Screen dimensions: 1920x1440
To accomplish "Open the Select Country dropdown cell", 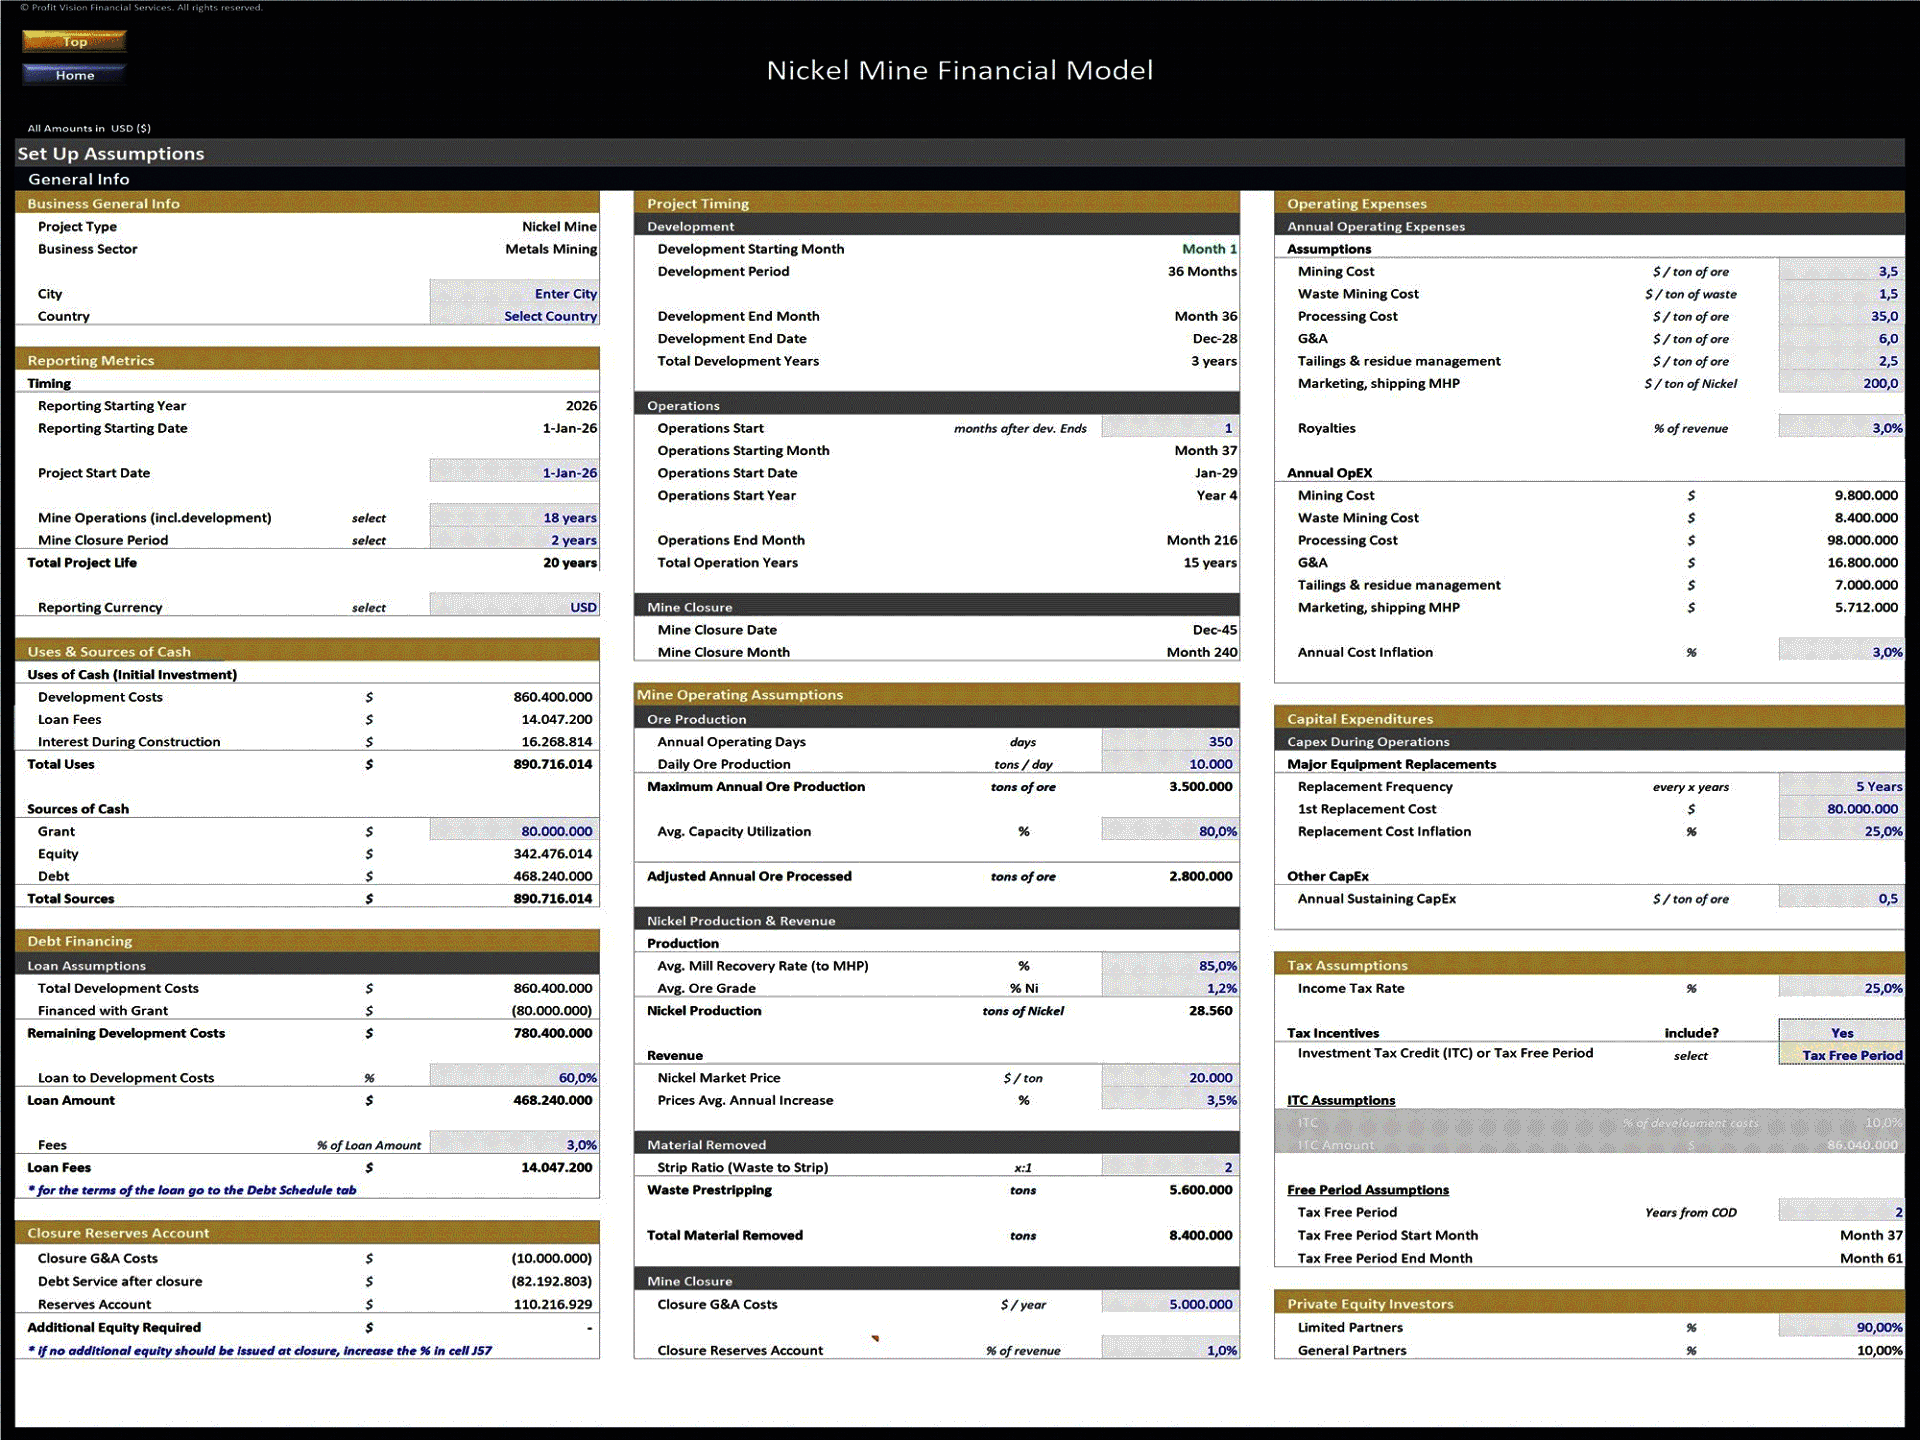I will pyautogui.click(x=515, y=316).
